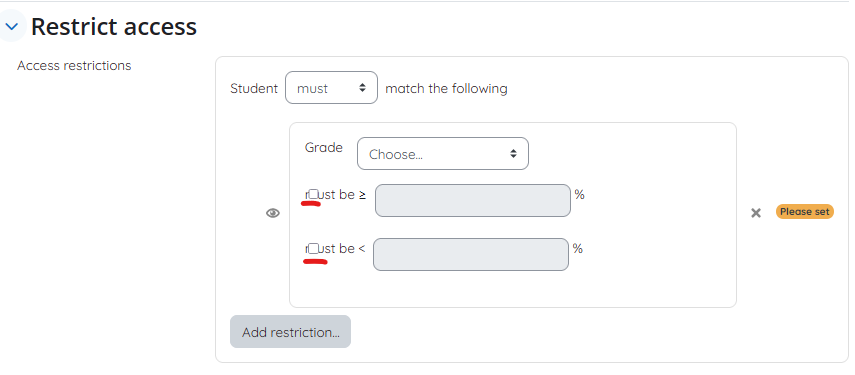Enable the must be < checkbox

tap(313, 249)
